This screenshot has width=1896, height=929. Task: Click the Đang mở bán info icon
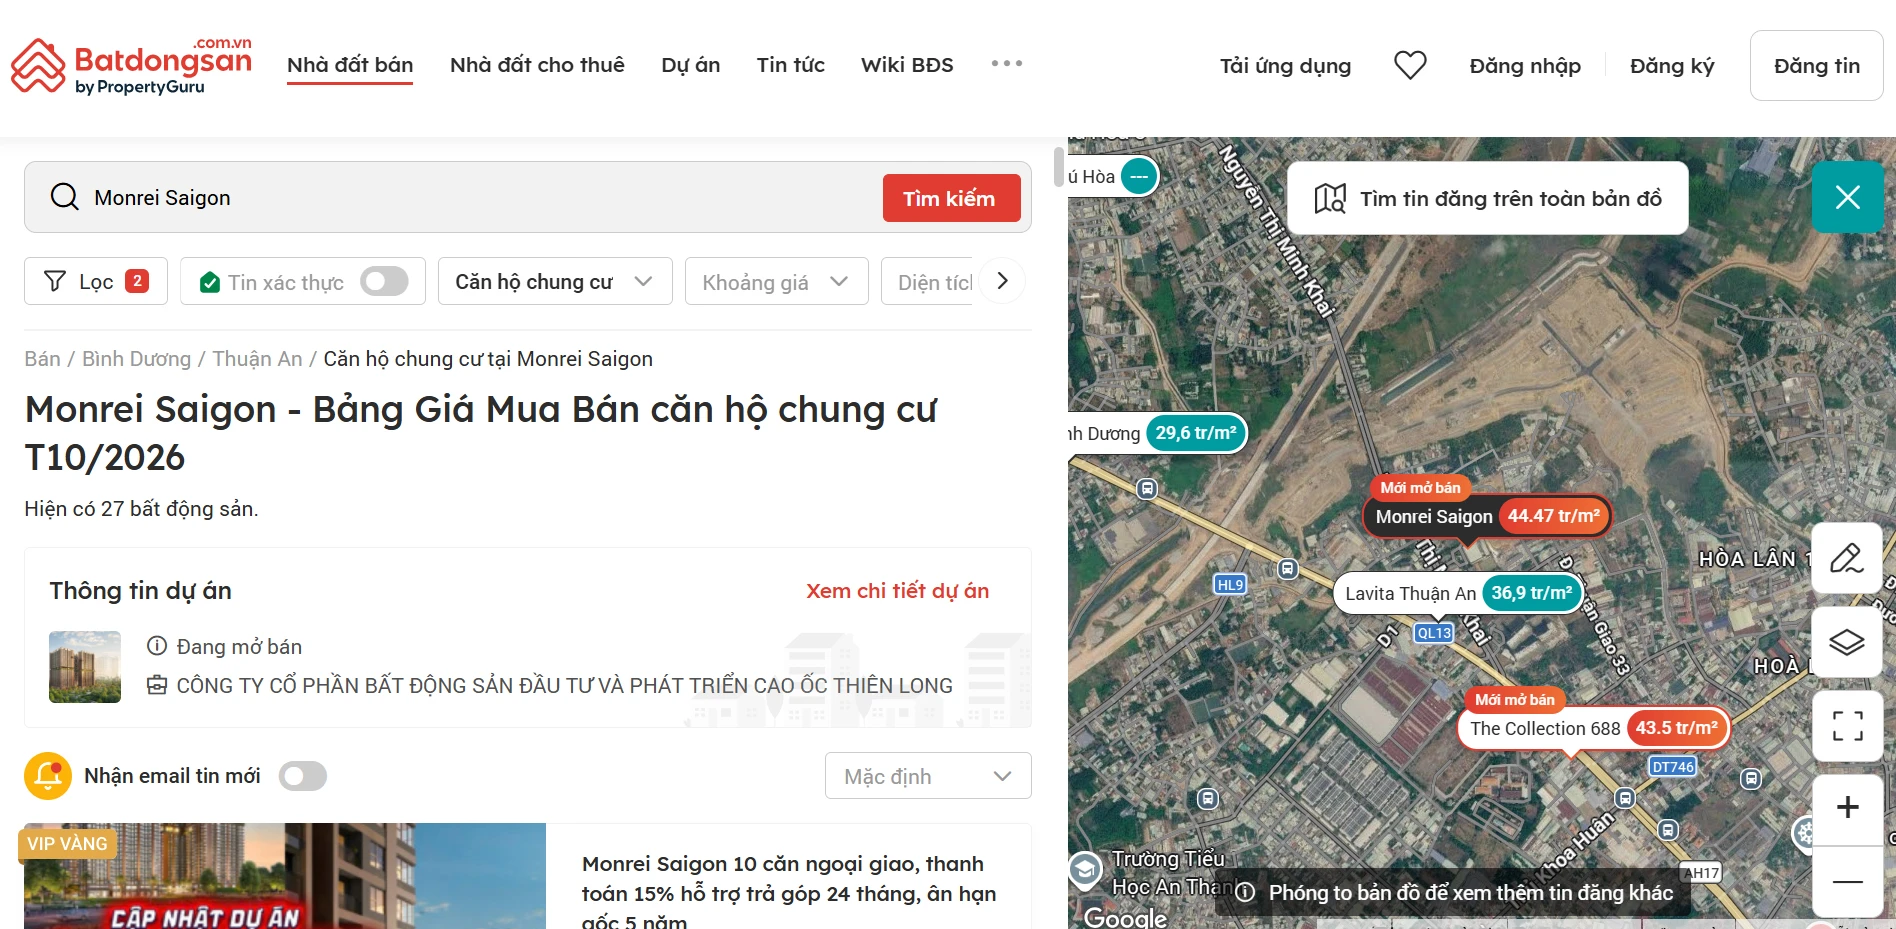tap(157, 646)
